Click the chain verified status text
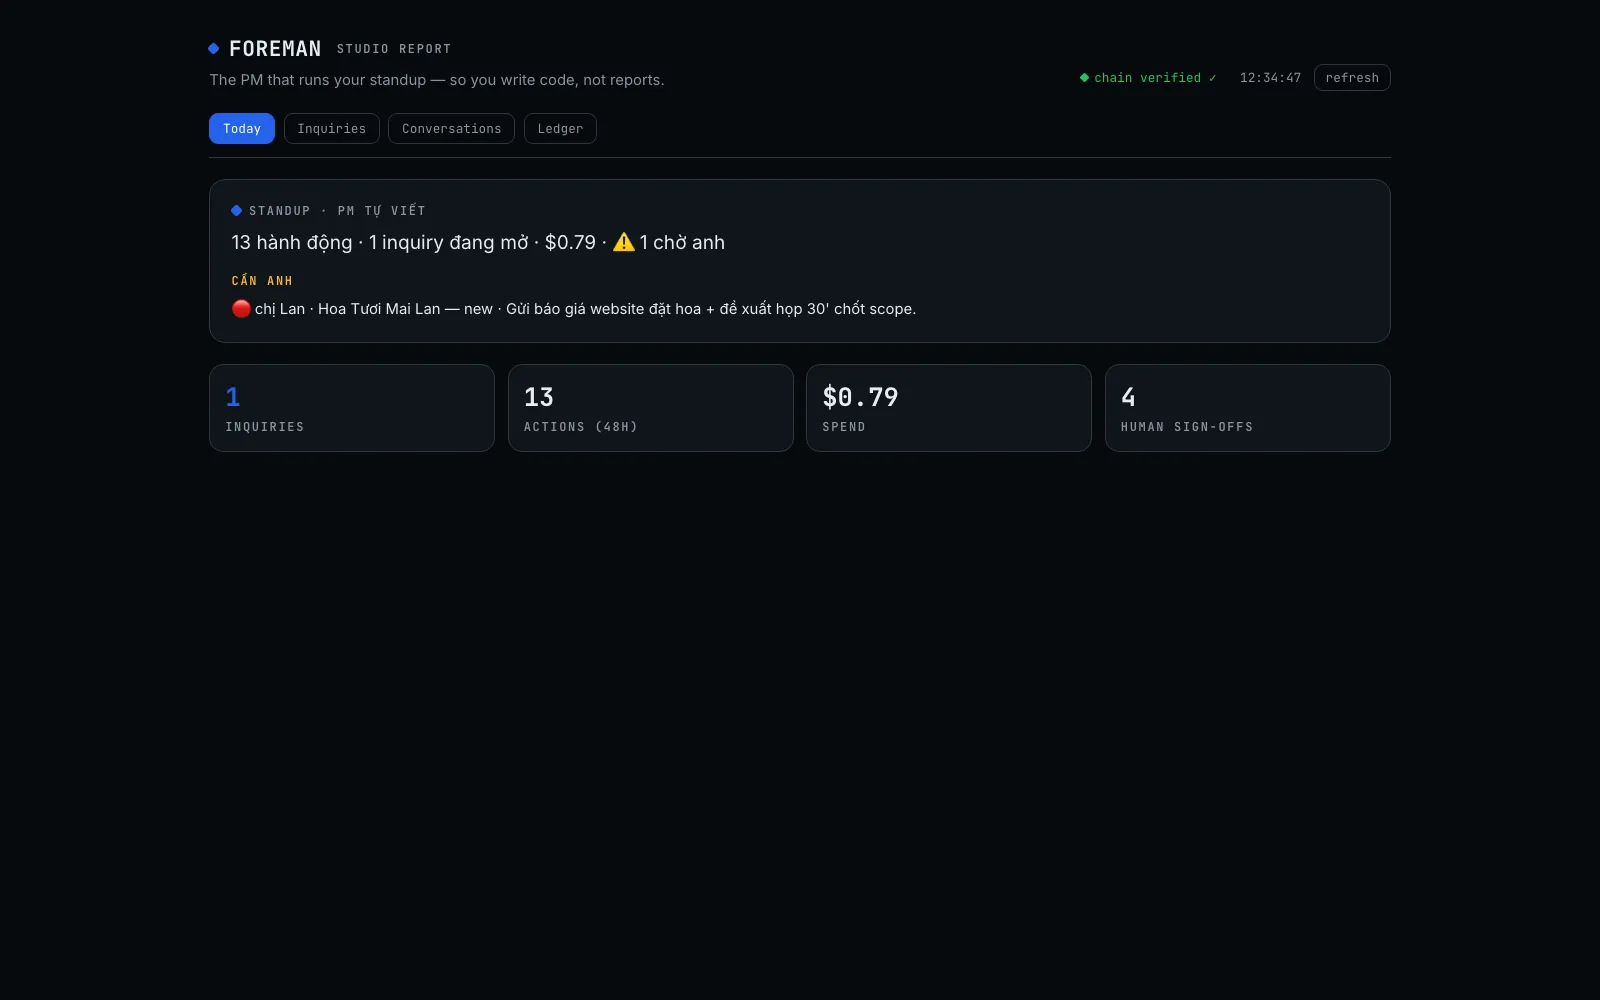 1155,78
